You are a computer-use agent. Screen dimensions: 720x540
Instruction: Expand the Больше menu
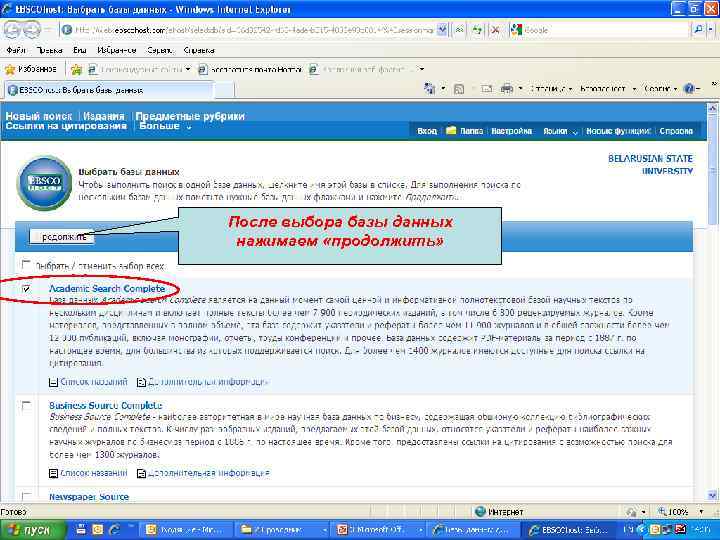[x=165, y=126]
